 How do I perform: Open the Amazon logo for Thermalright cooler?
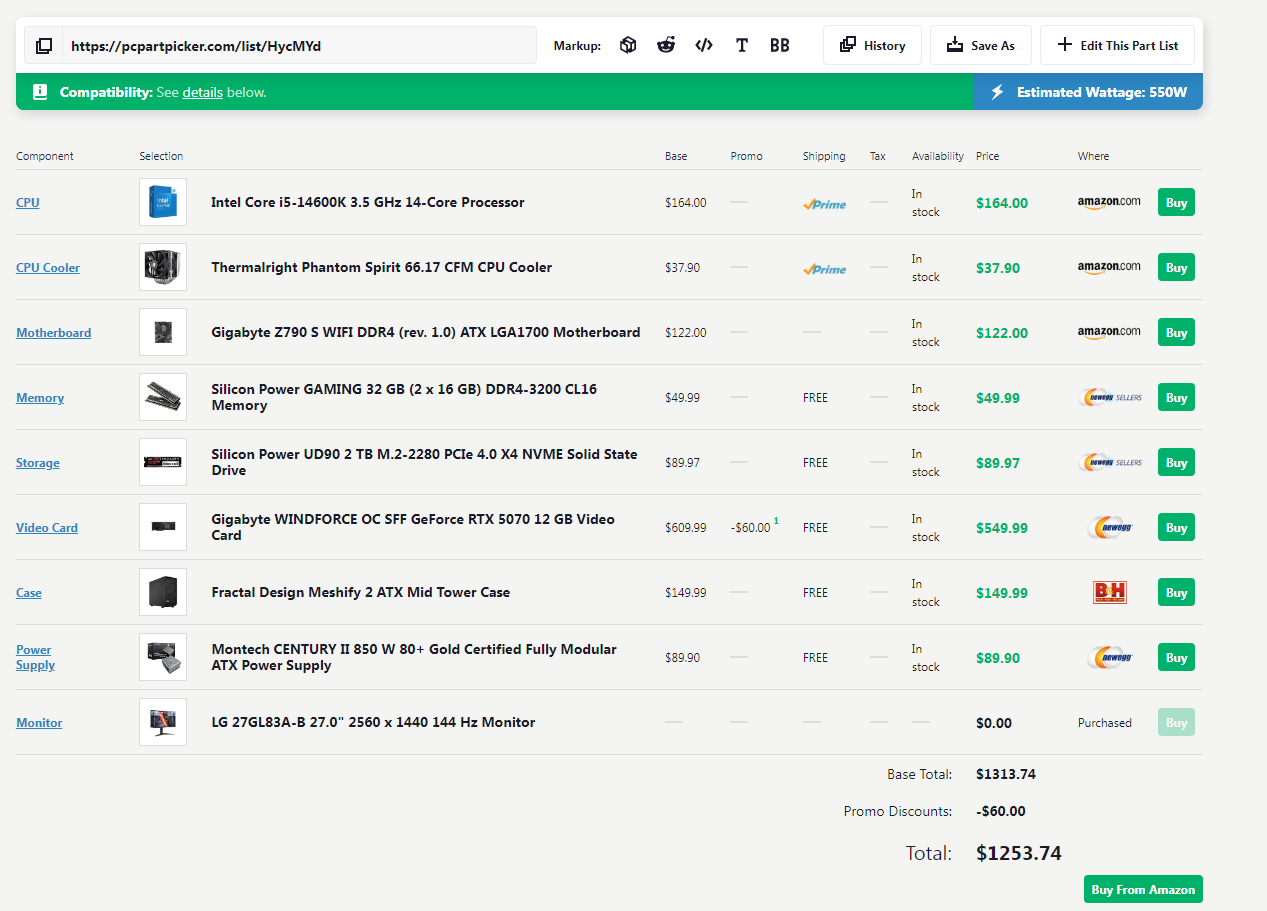coord(1109,267)
